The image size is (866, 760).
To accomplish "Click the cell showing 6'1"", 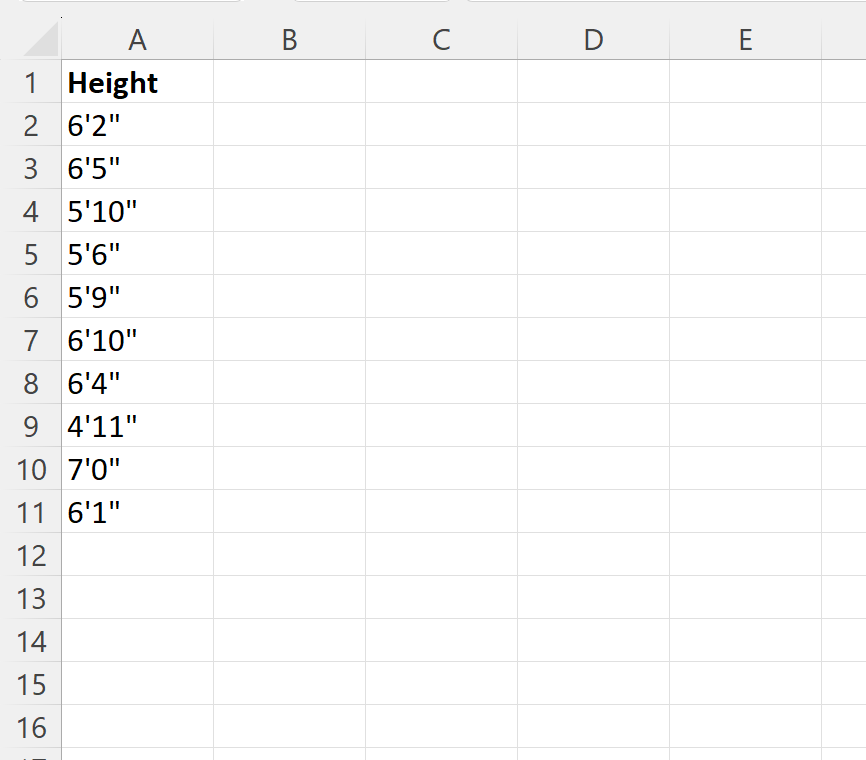I will pyautogui.click(x=137, y=513).
